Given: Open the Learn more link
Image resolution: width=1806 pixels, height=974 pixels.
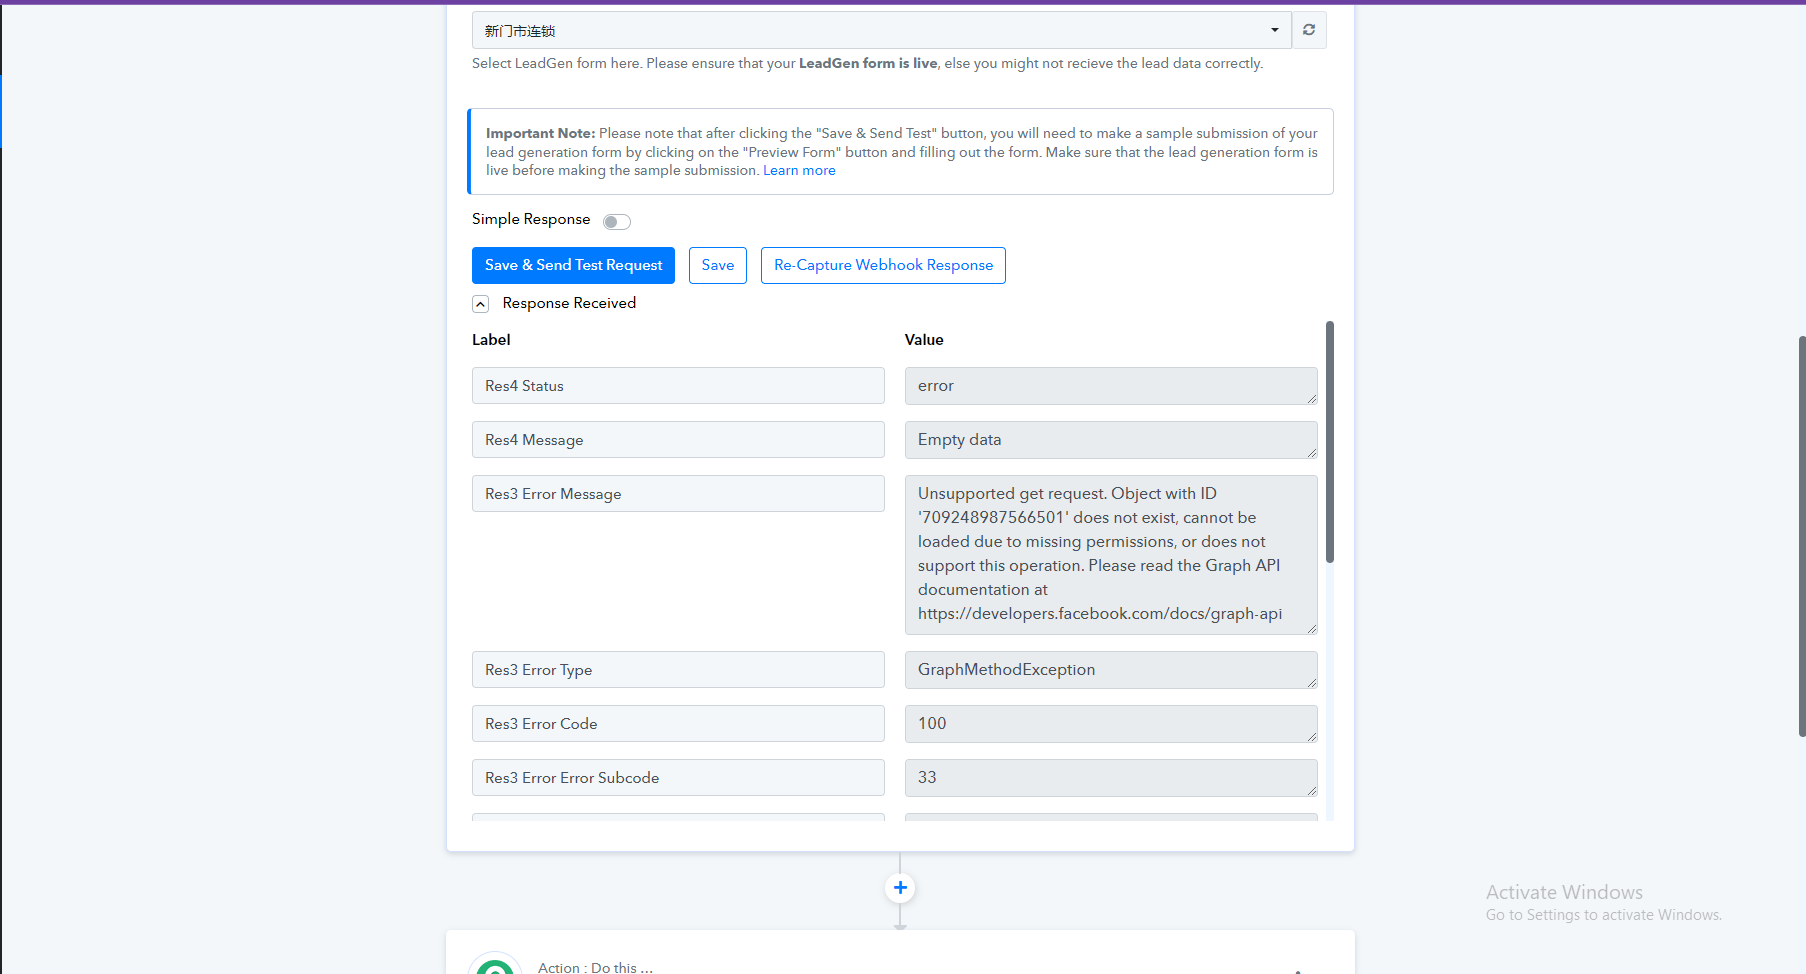Looking at the screenshot, I should [x=799, y=171].
